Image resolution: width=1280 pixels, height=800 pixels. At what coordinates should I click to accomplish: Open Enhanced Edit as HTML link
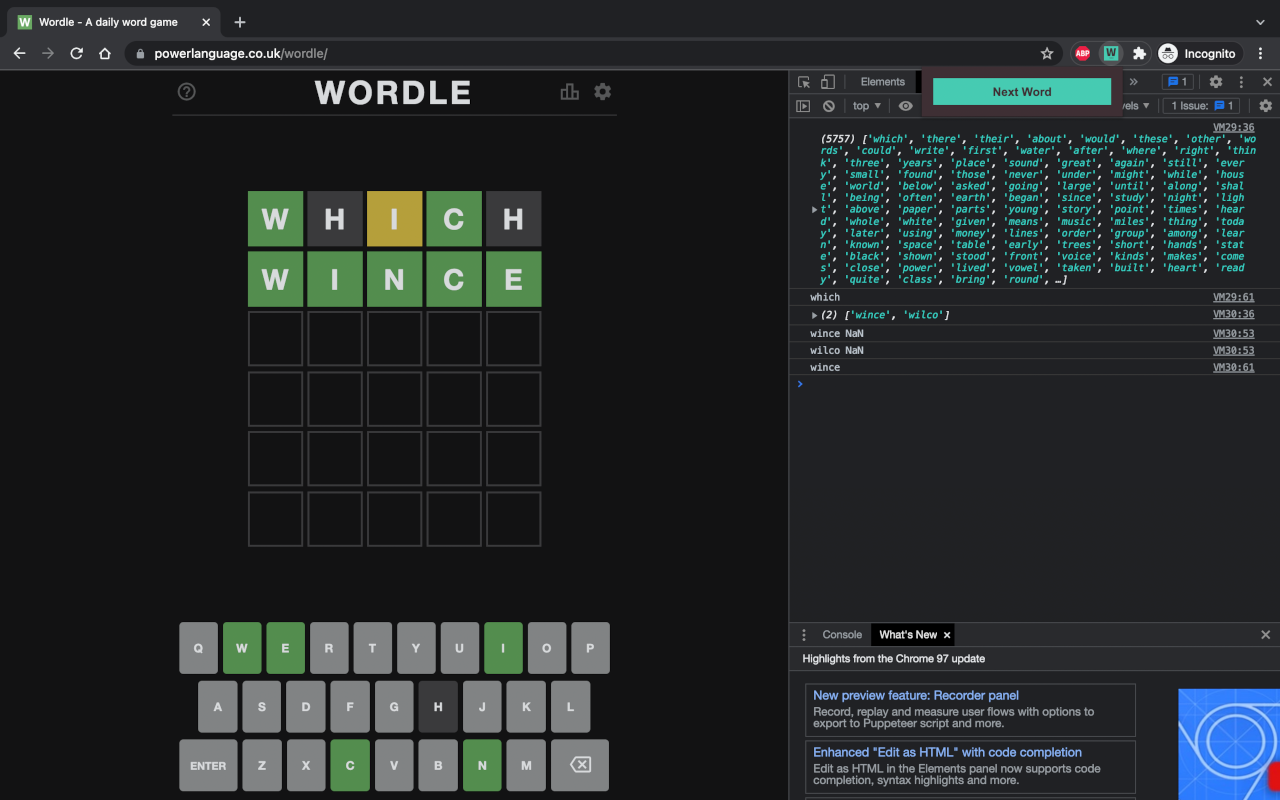point(948,752)
